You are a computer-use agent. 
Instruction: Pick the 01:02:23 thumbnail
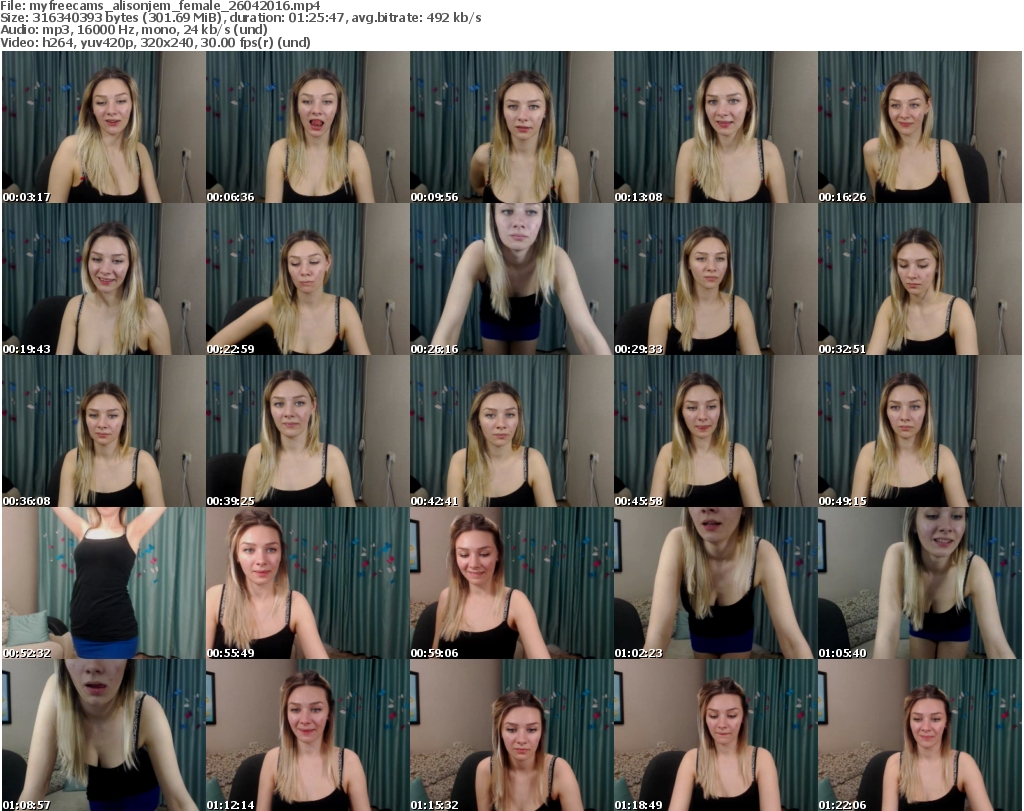pyautogui.click(x=716, y=583)
